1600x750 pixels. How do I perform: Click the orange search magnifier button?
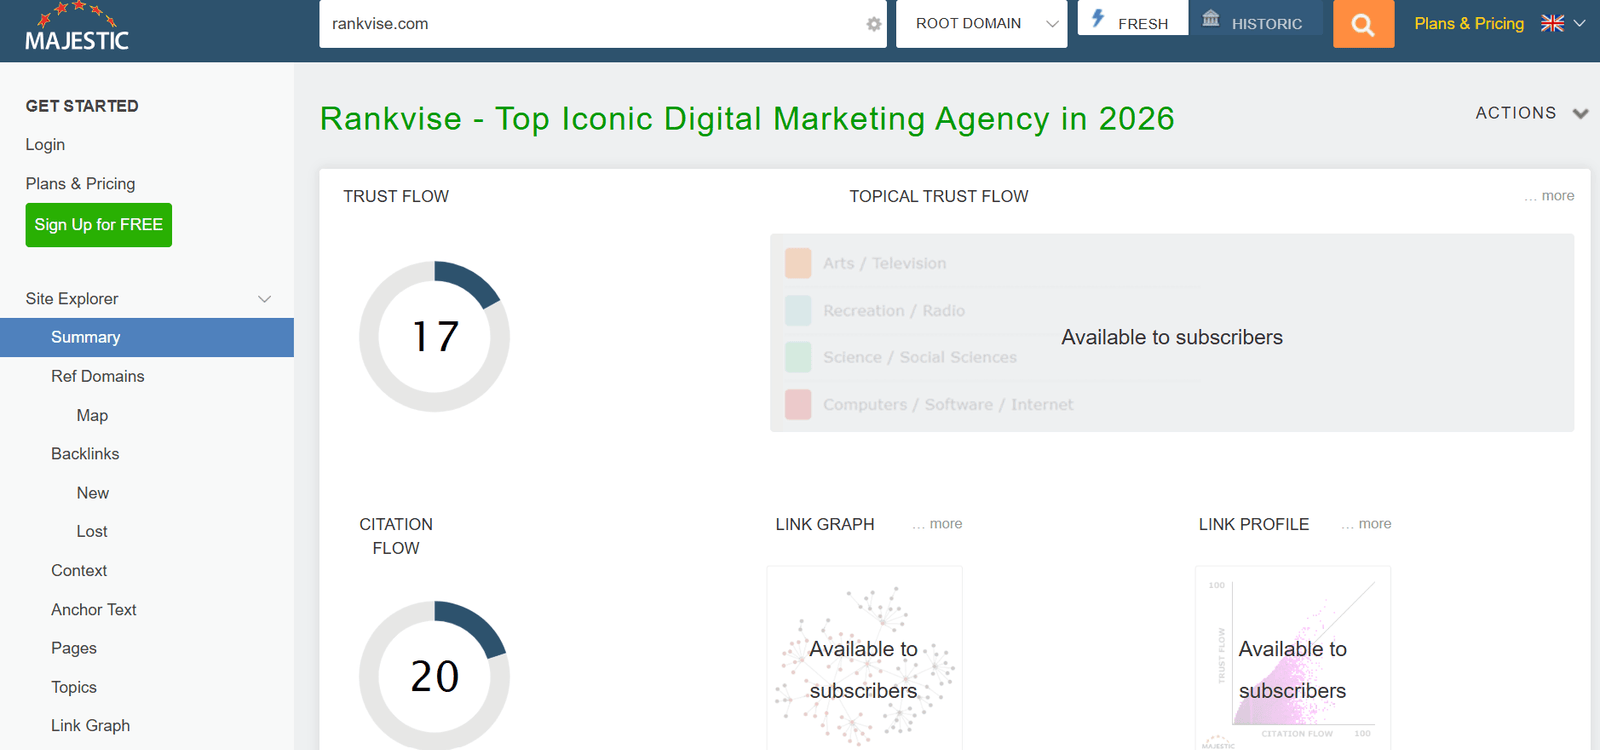coord(1363,24)
